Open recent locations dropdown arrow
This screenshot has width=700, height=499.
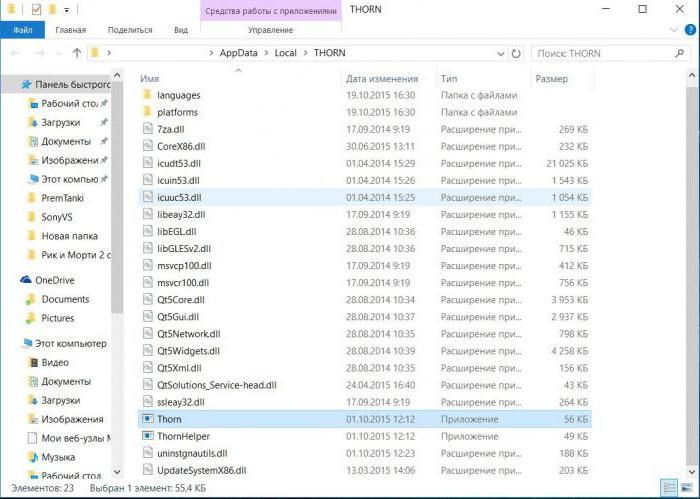58,54
